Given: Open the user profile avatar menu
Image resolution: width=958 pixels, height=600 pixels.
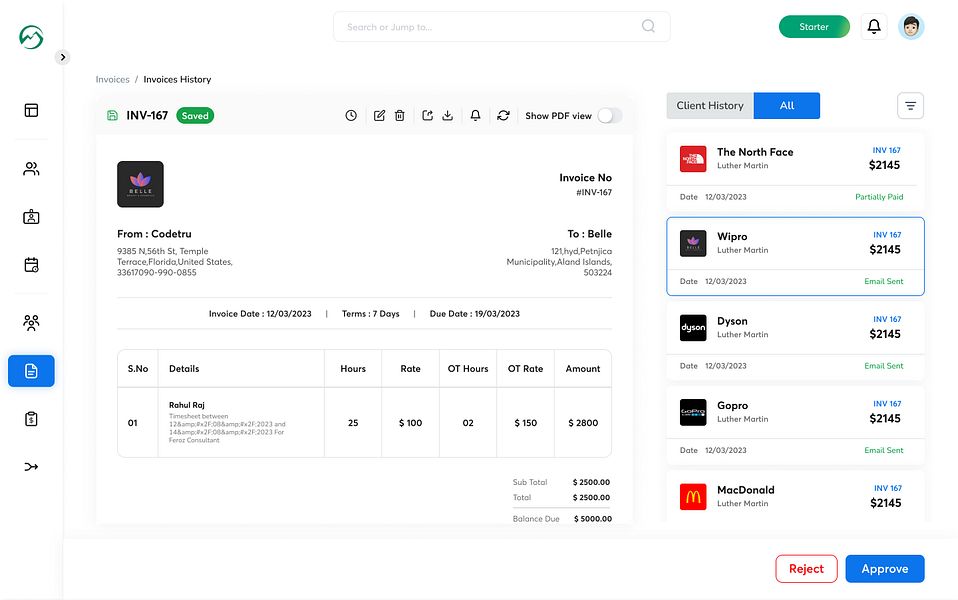Looking at the screenshot, I should pyautogui.click(x=911, y=27).
